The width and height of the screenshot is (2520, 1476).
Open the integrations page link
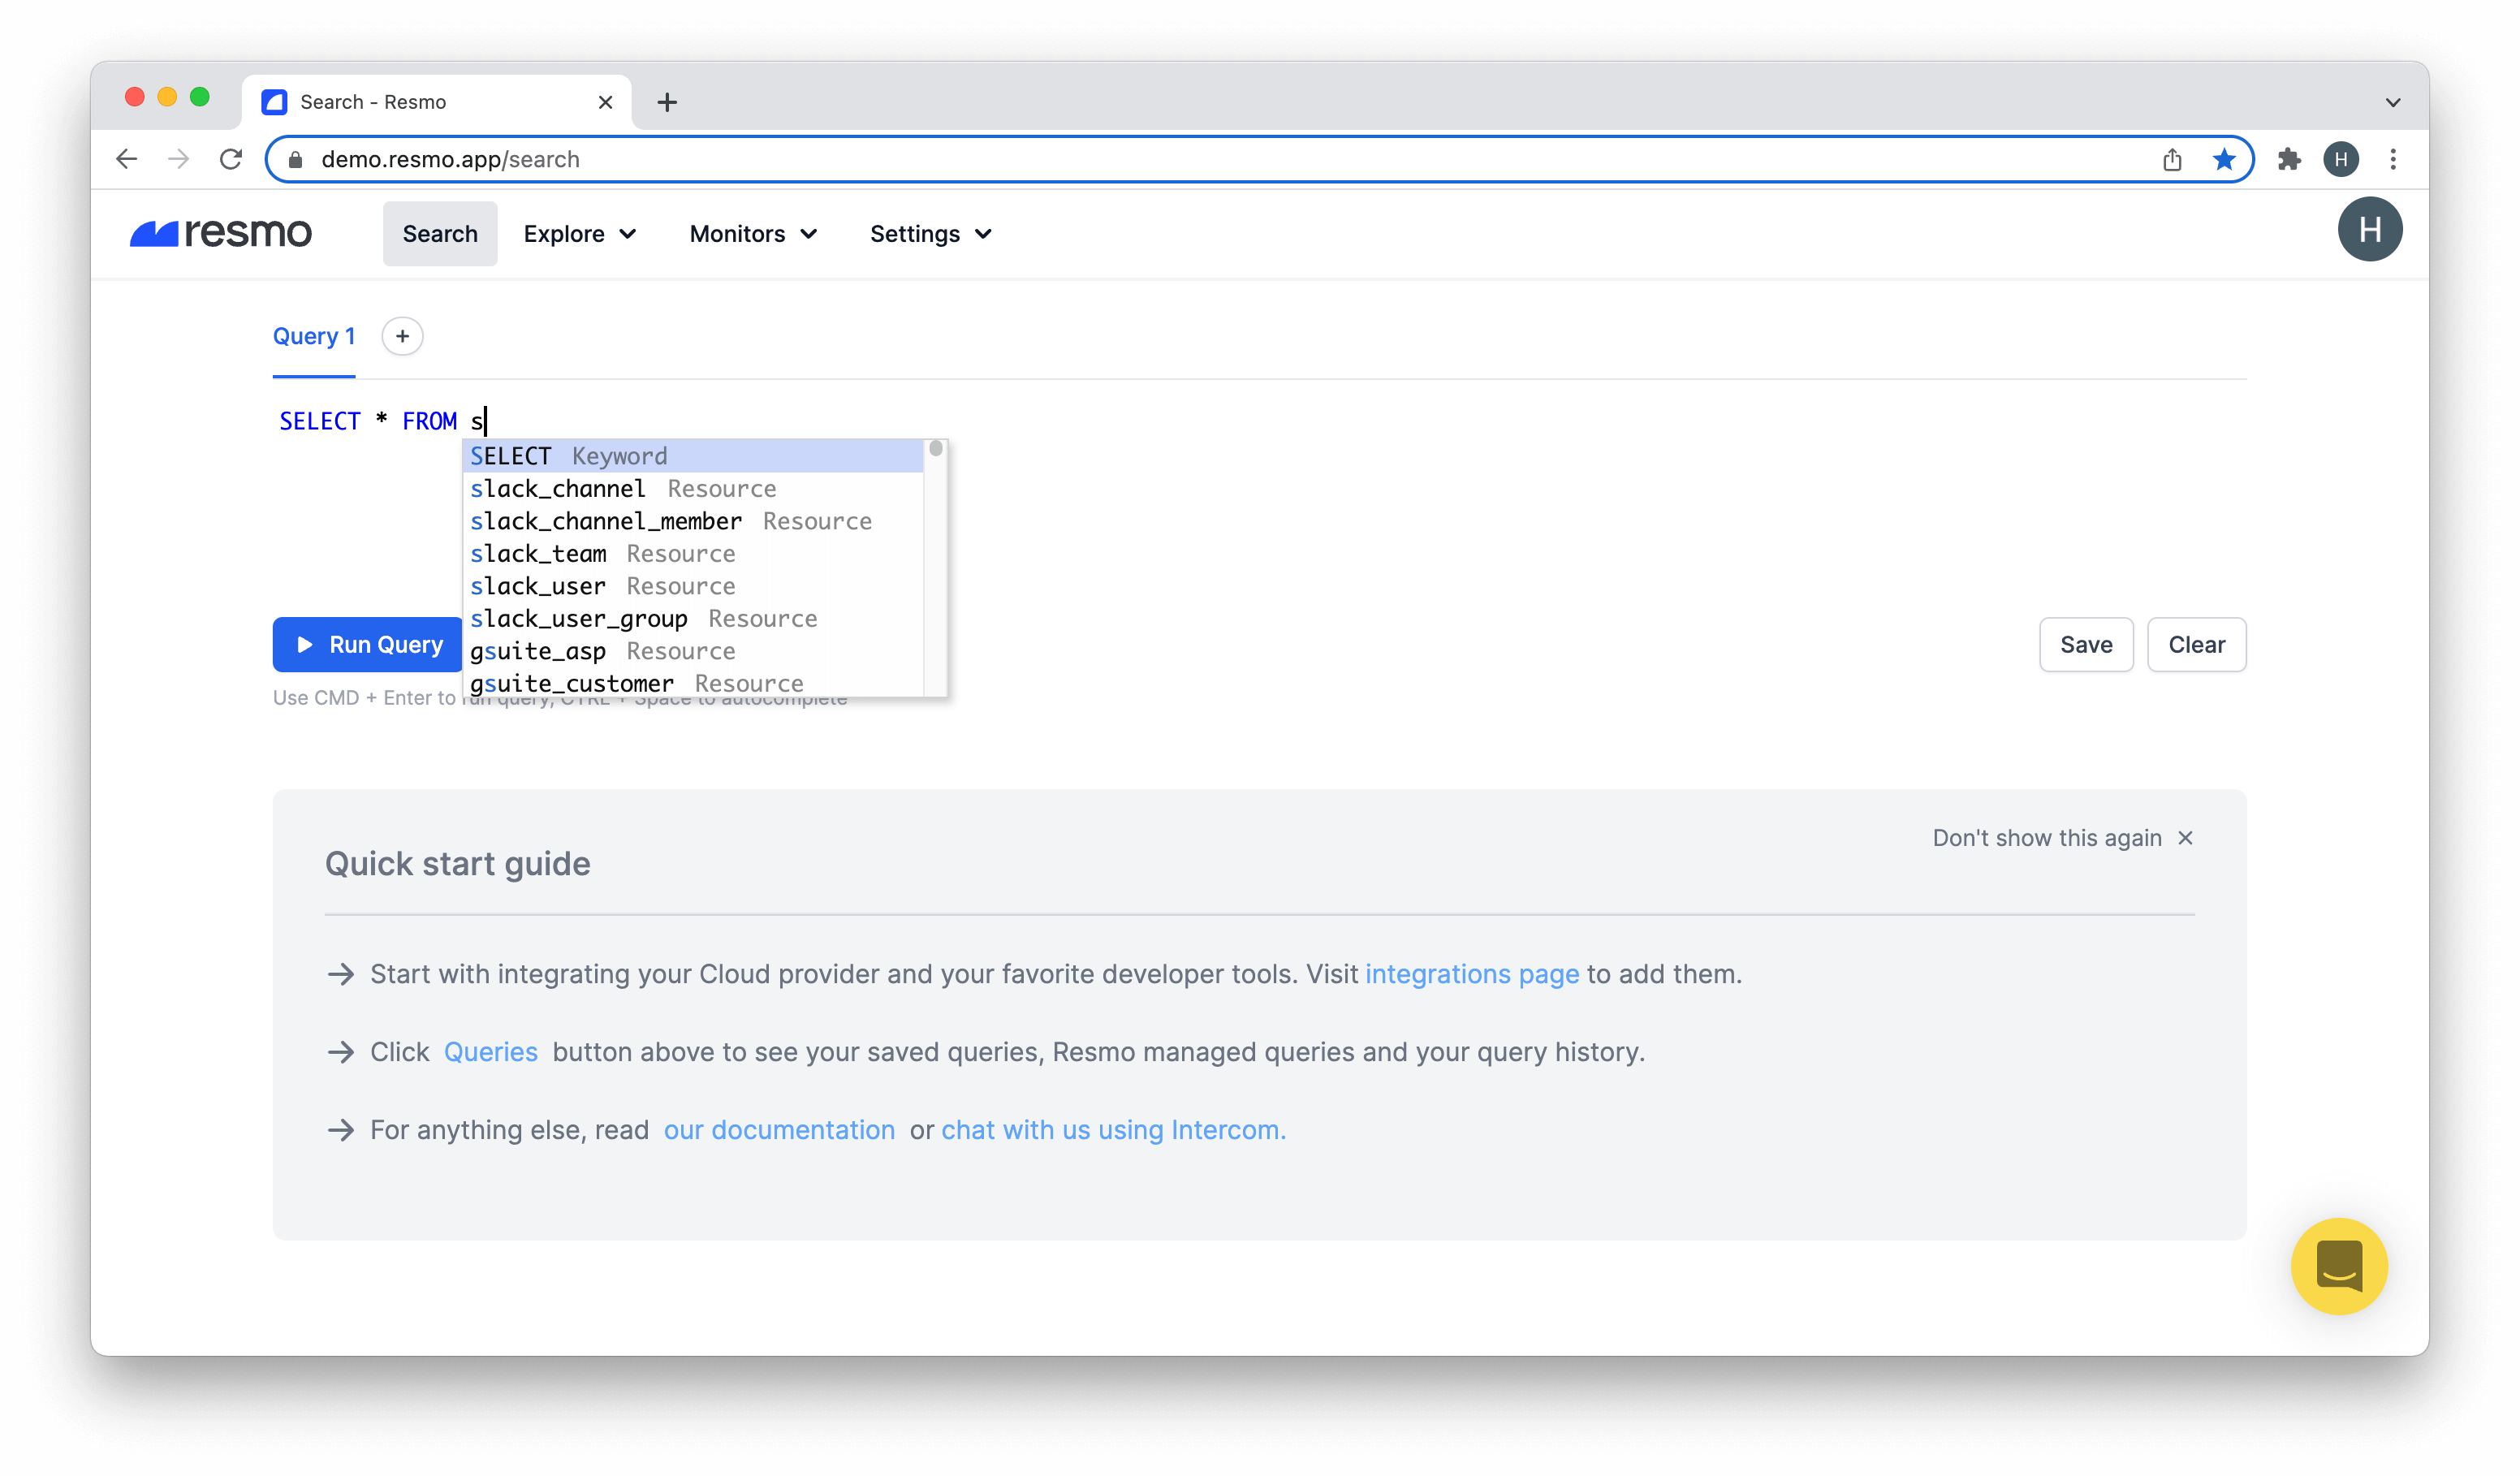click(1472, 974)
